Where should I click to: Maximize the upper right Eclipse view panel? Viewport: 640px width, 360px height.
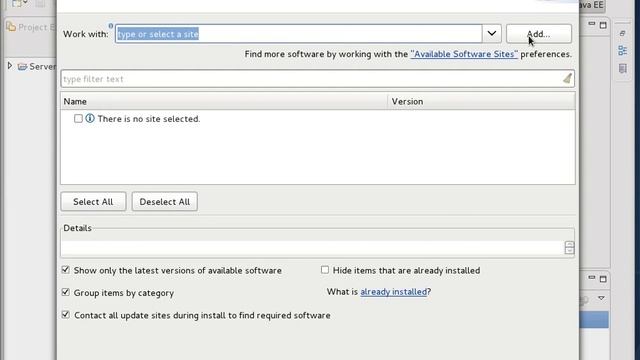[603, 25]
